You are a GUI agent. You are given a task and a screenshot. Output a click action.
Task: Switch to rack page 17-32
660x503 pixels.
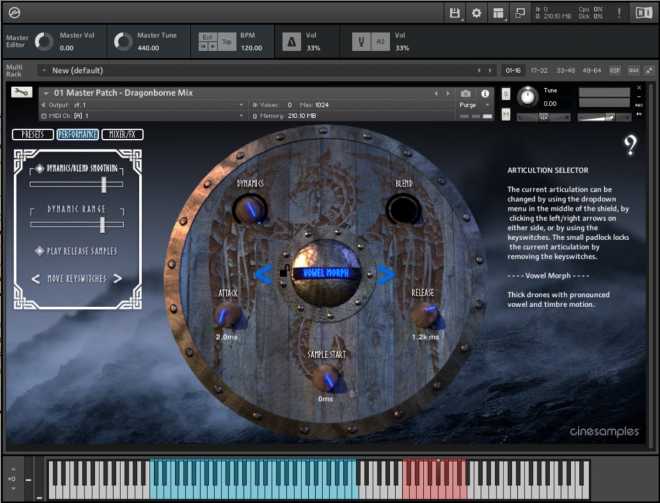[x=539, y=70]
